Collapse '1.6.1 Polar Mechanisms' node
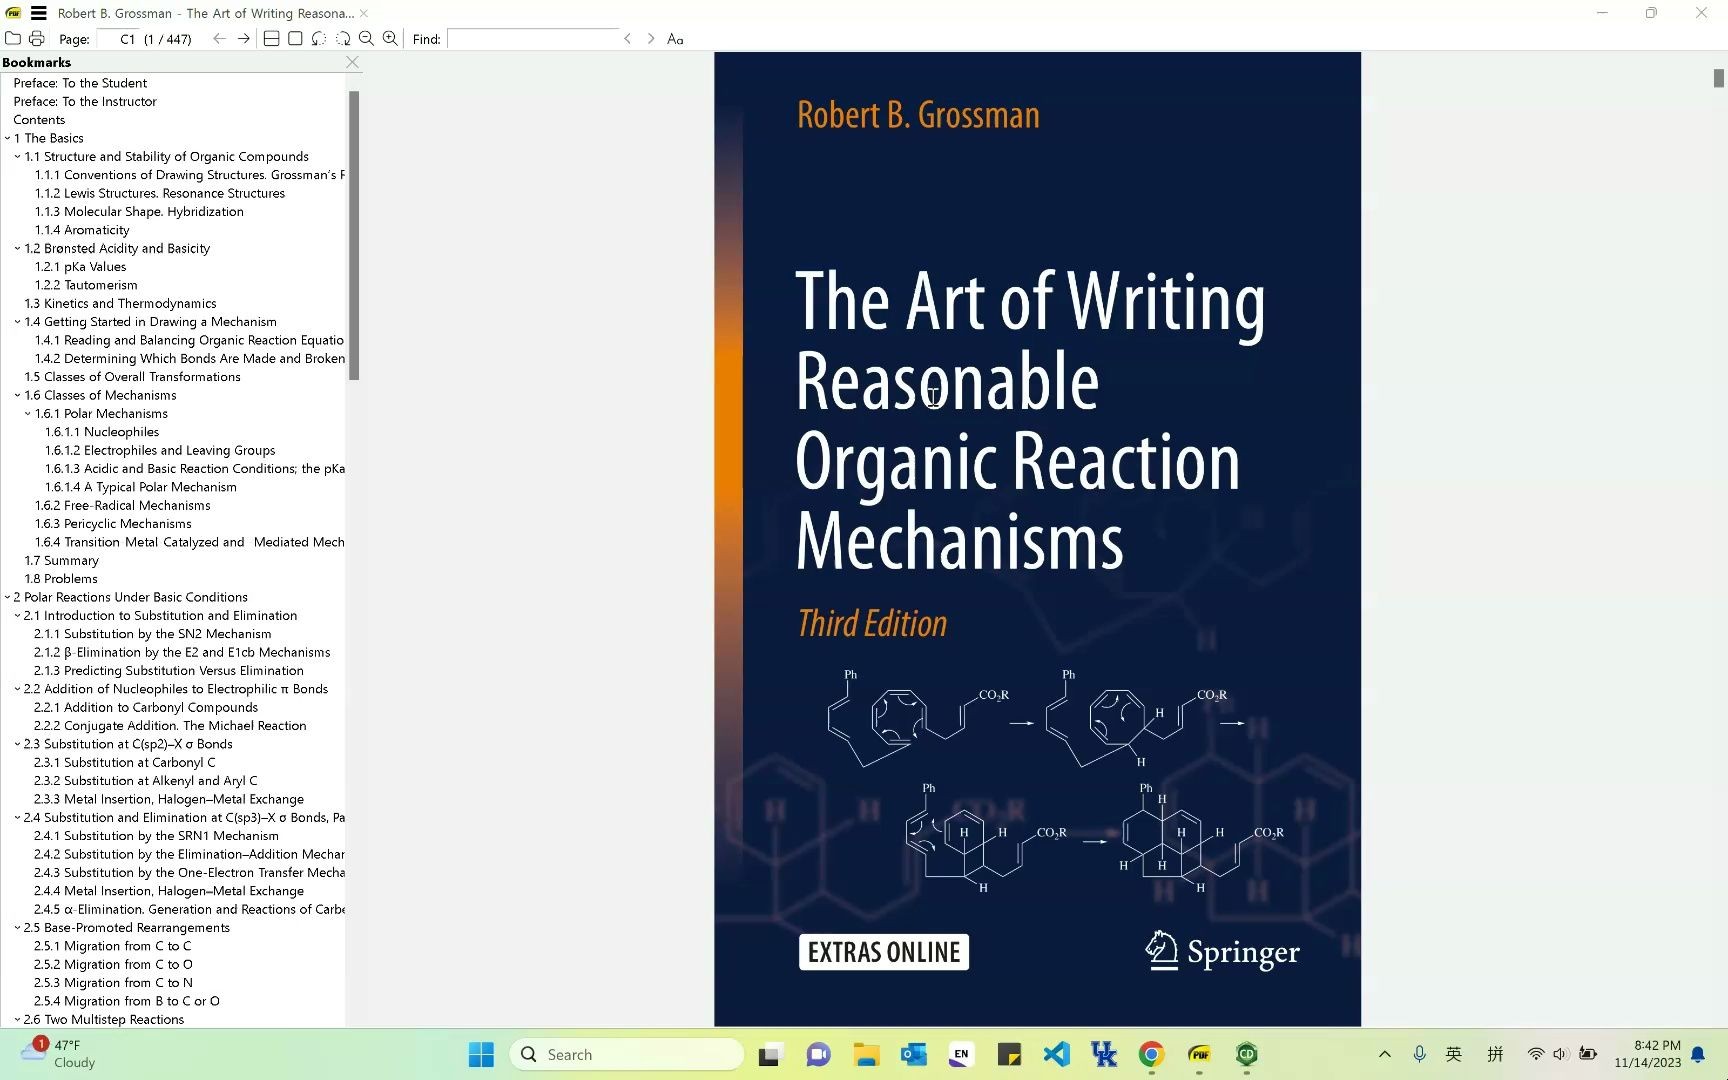 [x=28, y=413]
